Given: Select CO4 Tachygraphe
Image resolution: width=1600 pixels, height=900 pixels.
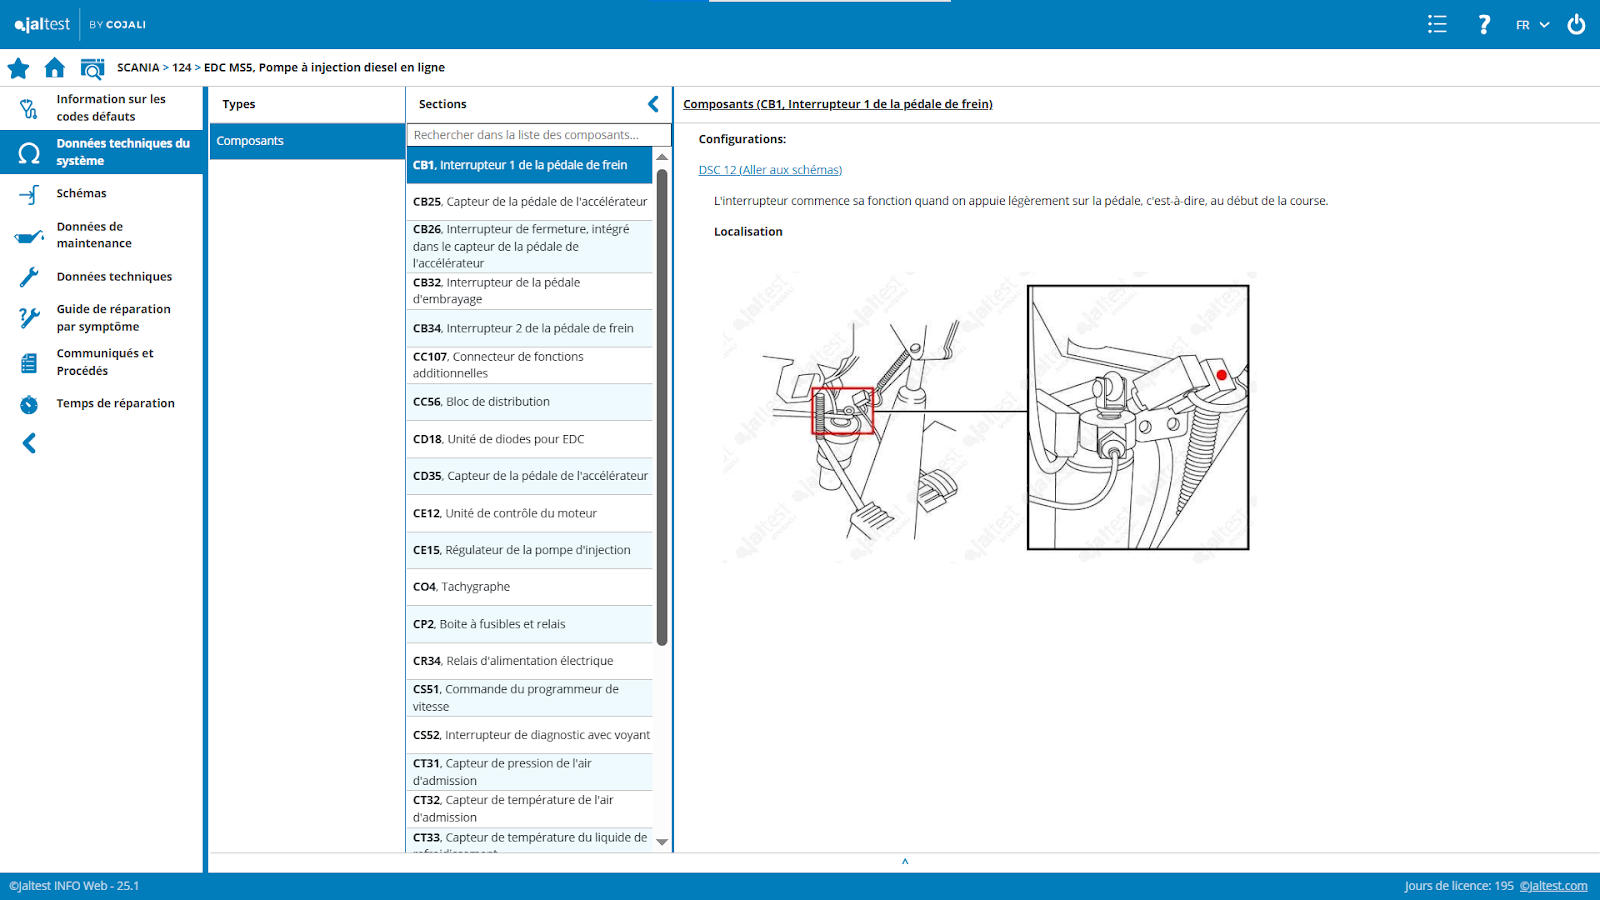Looking at the screenshot, I should pos(530,587).
